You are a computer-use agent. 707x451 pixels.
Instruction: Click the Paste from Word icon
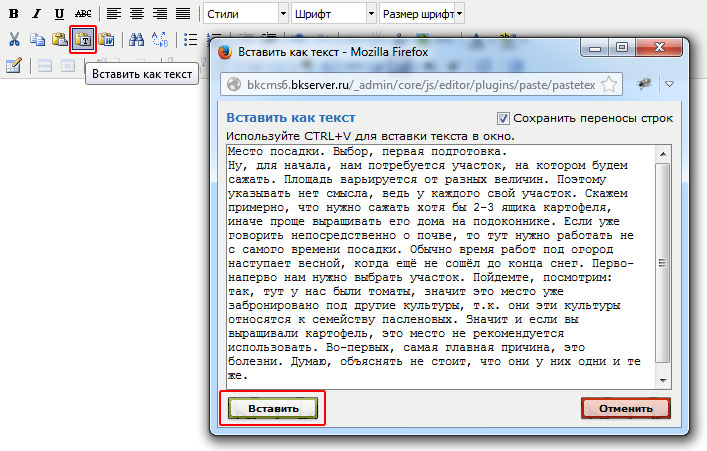tap(106, 40)
